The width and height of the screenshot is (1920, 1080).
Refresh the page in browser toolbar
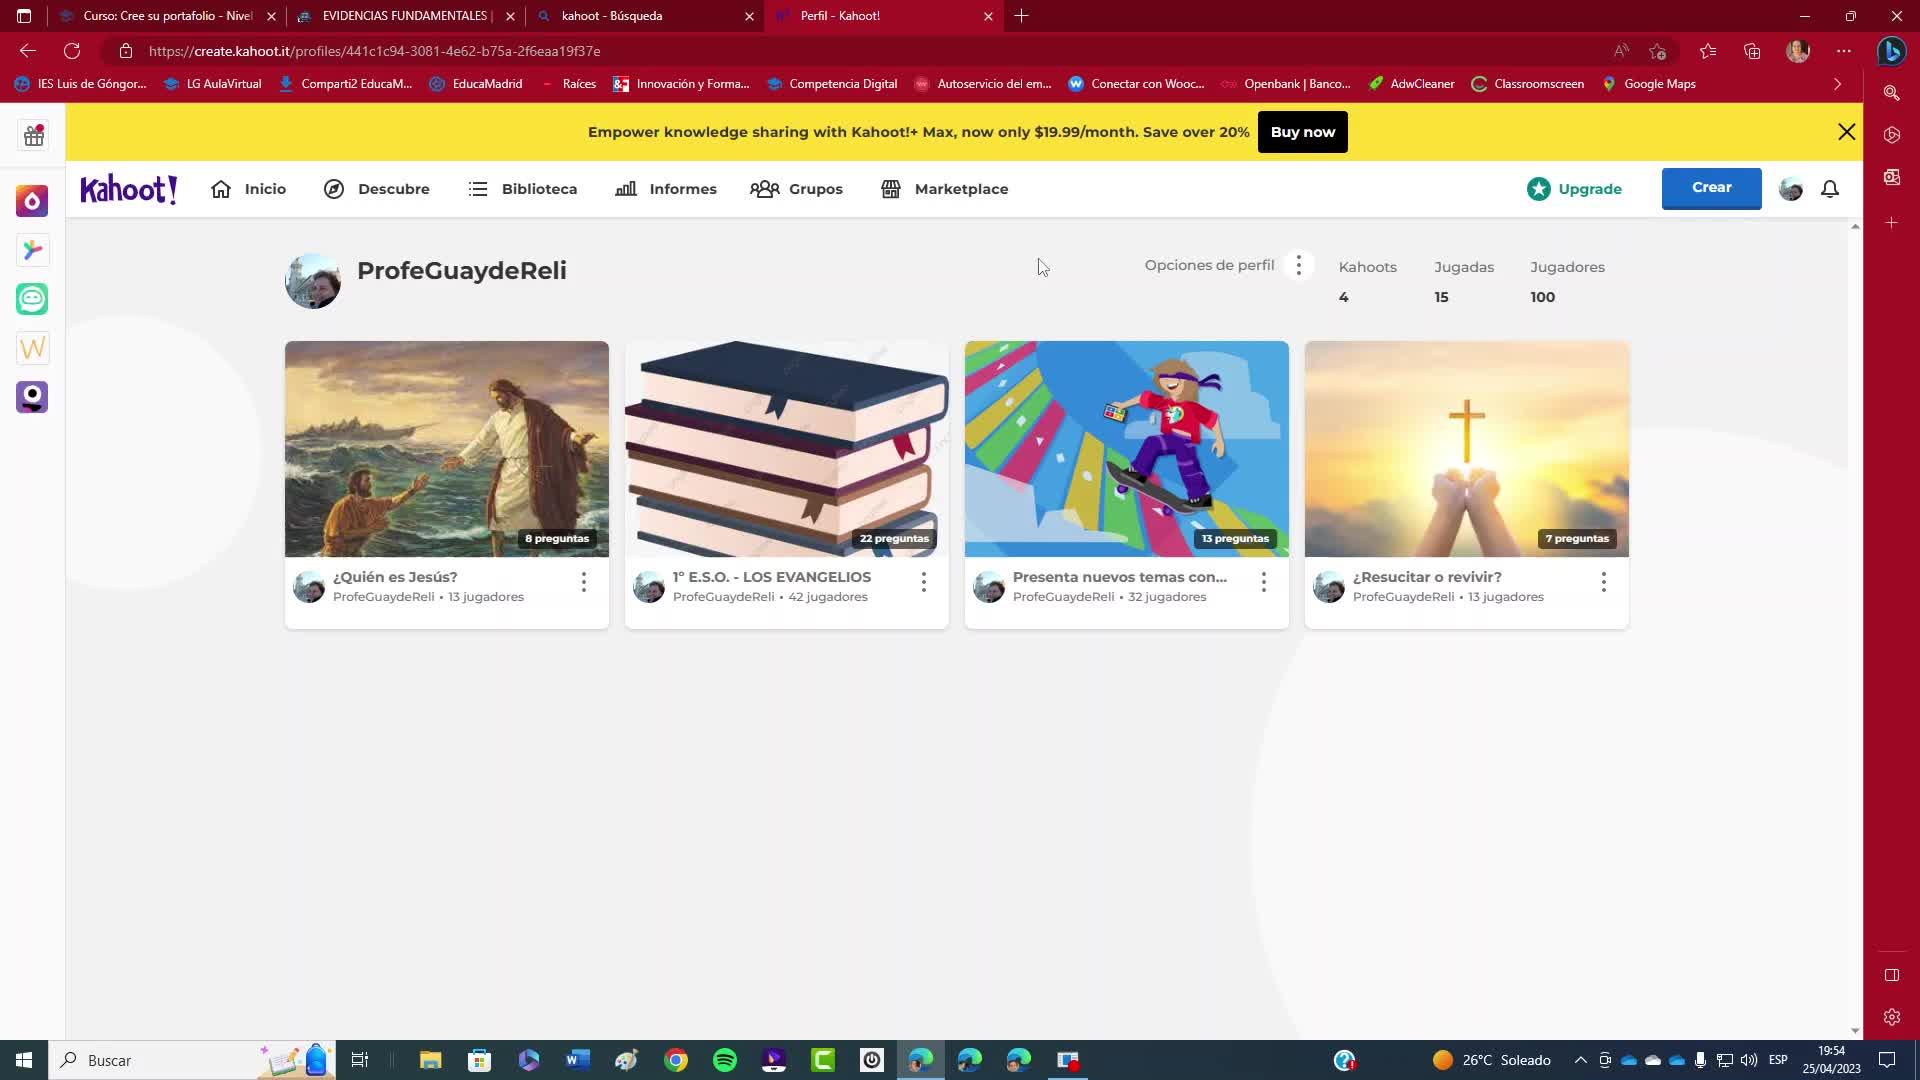point(72,51)
